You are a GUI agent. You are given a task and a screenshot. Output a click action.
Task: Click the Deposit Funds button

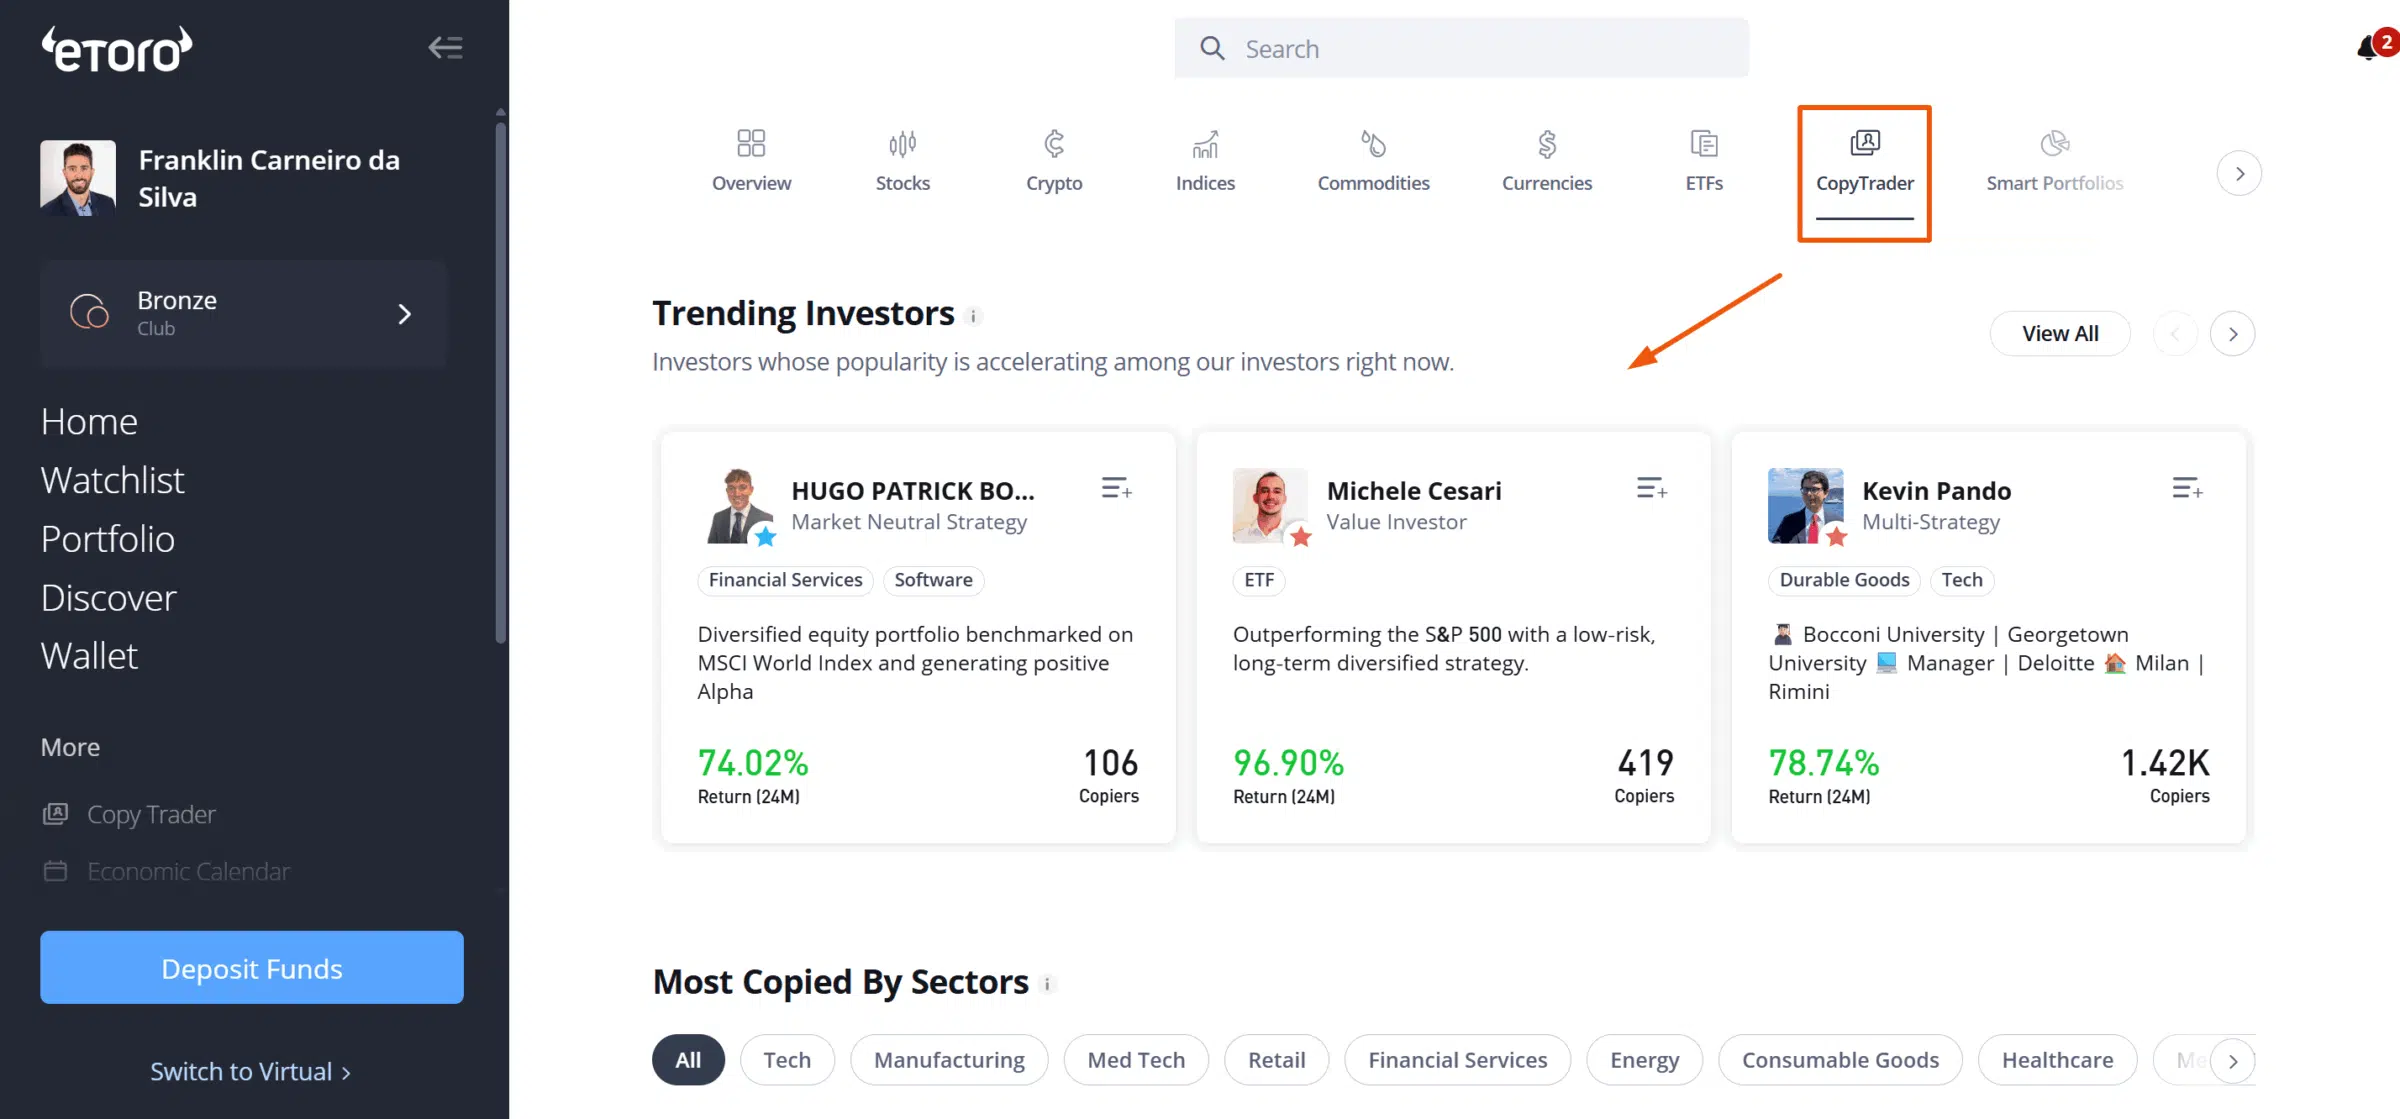252,967
